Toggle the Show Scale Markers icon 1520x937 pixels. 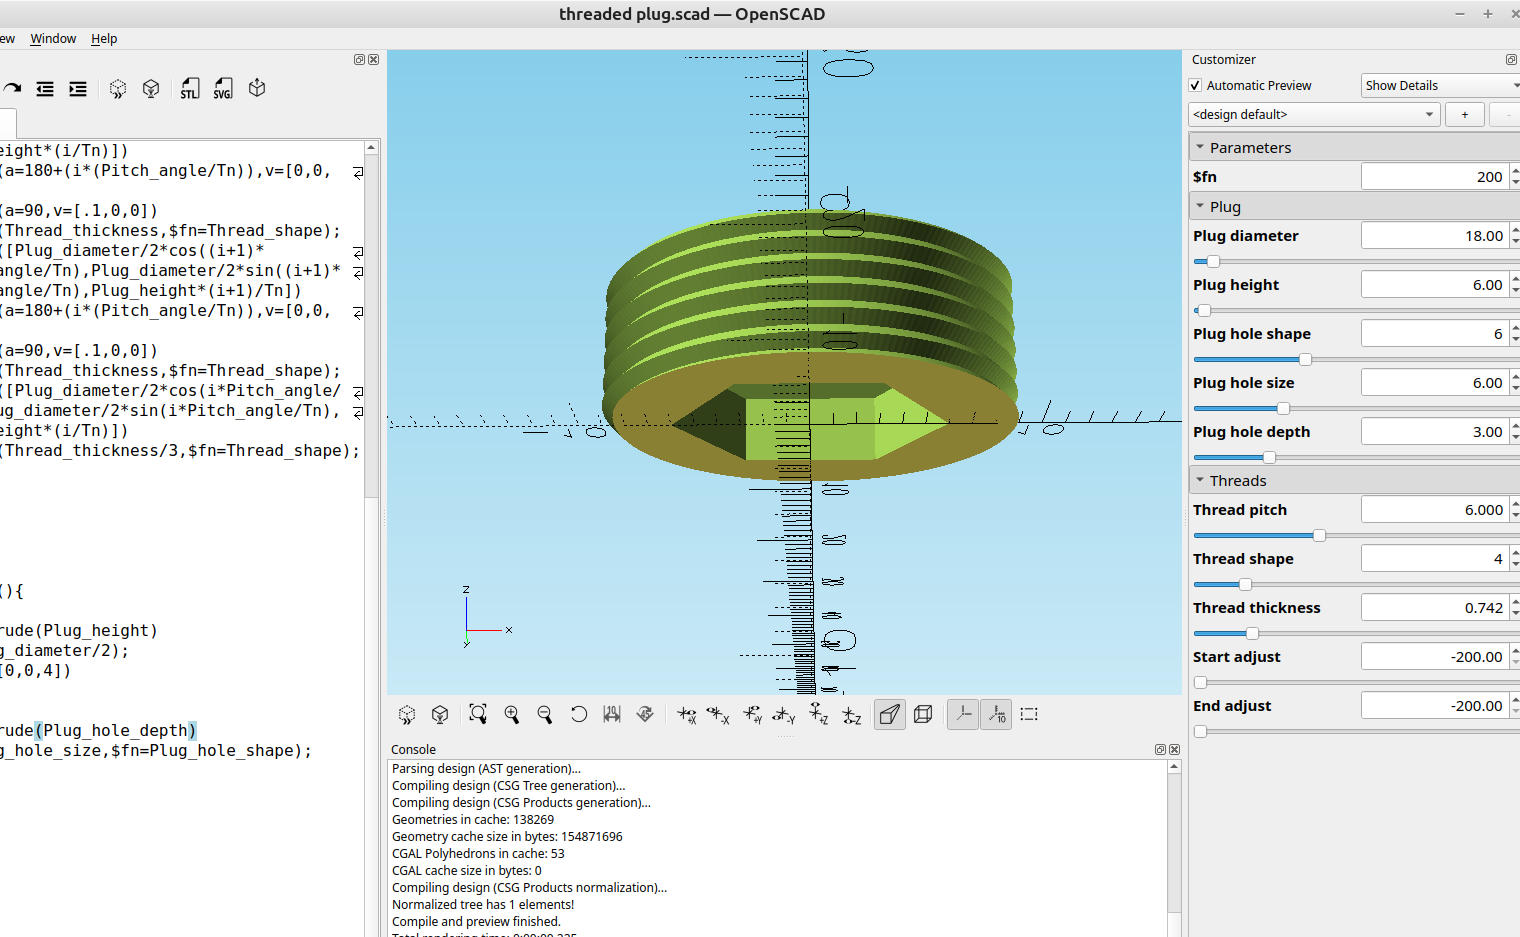tap(996, 714)
